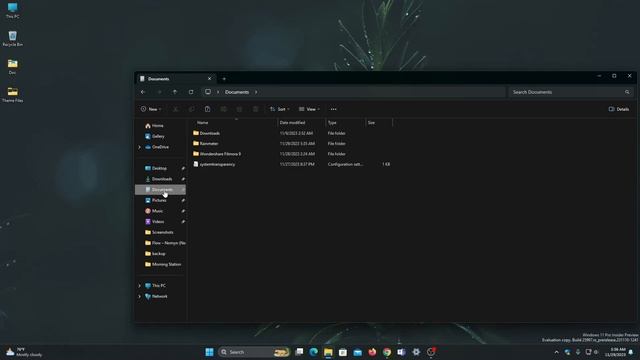Expand the Network tree node
Image resolution: width=640 pixels, height=360 pixels.
pos(140,296)
